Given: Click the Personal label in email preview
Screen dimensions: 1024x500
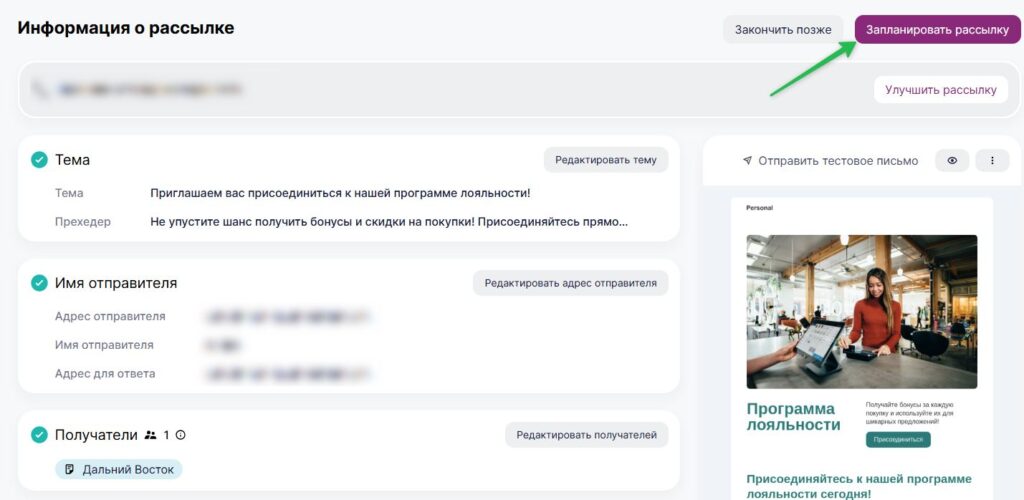Looking at the screenshot, I should pyautogui.click(x=760, y=208).
